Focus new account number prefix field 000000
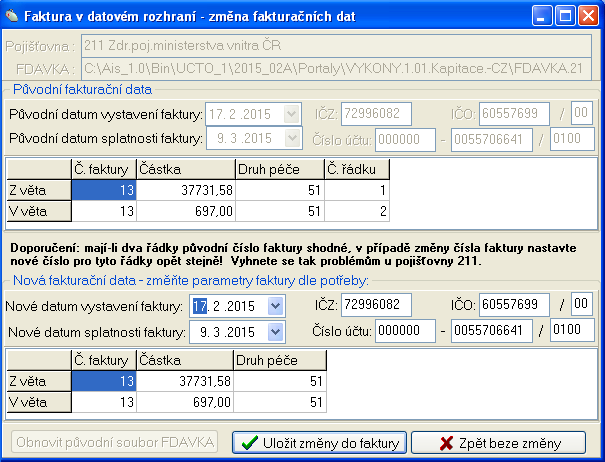 pyautogui.click(x=404, y=331)
